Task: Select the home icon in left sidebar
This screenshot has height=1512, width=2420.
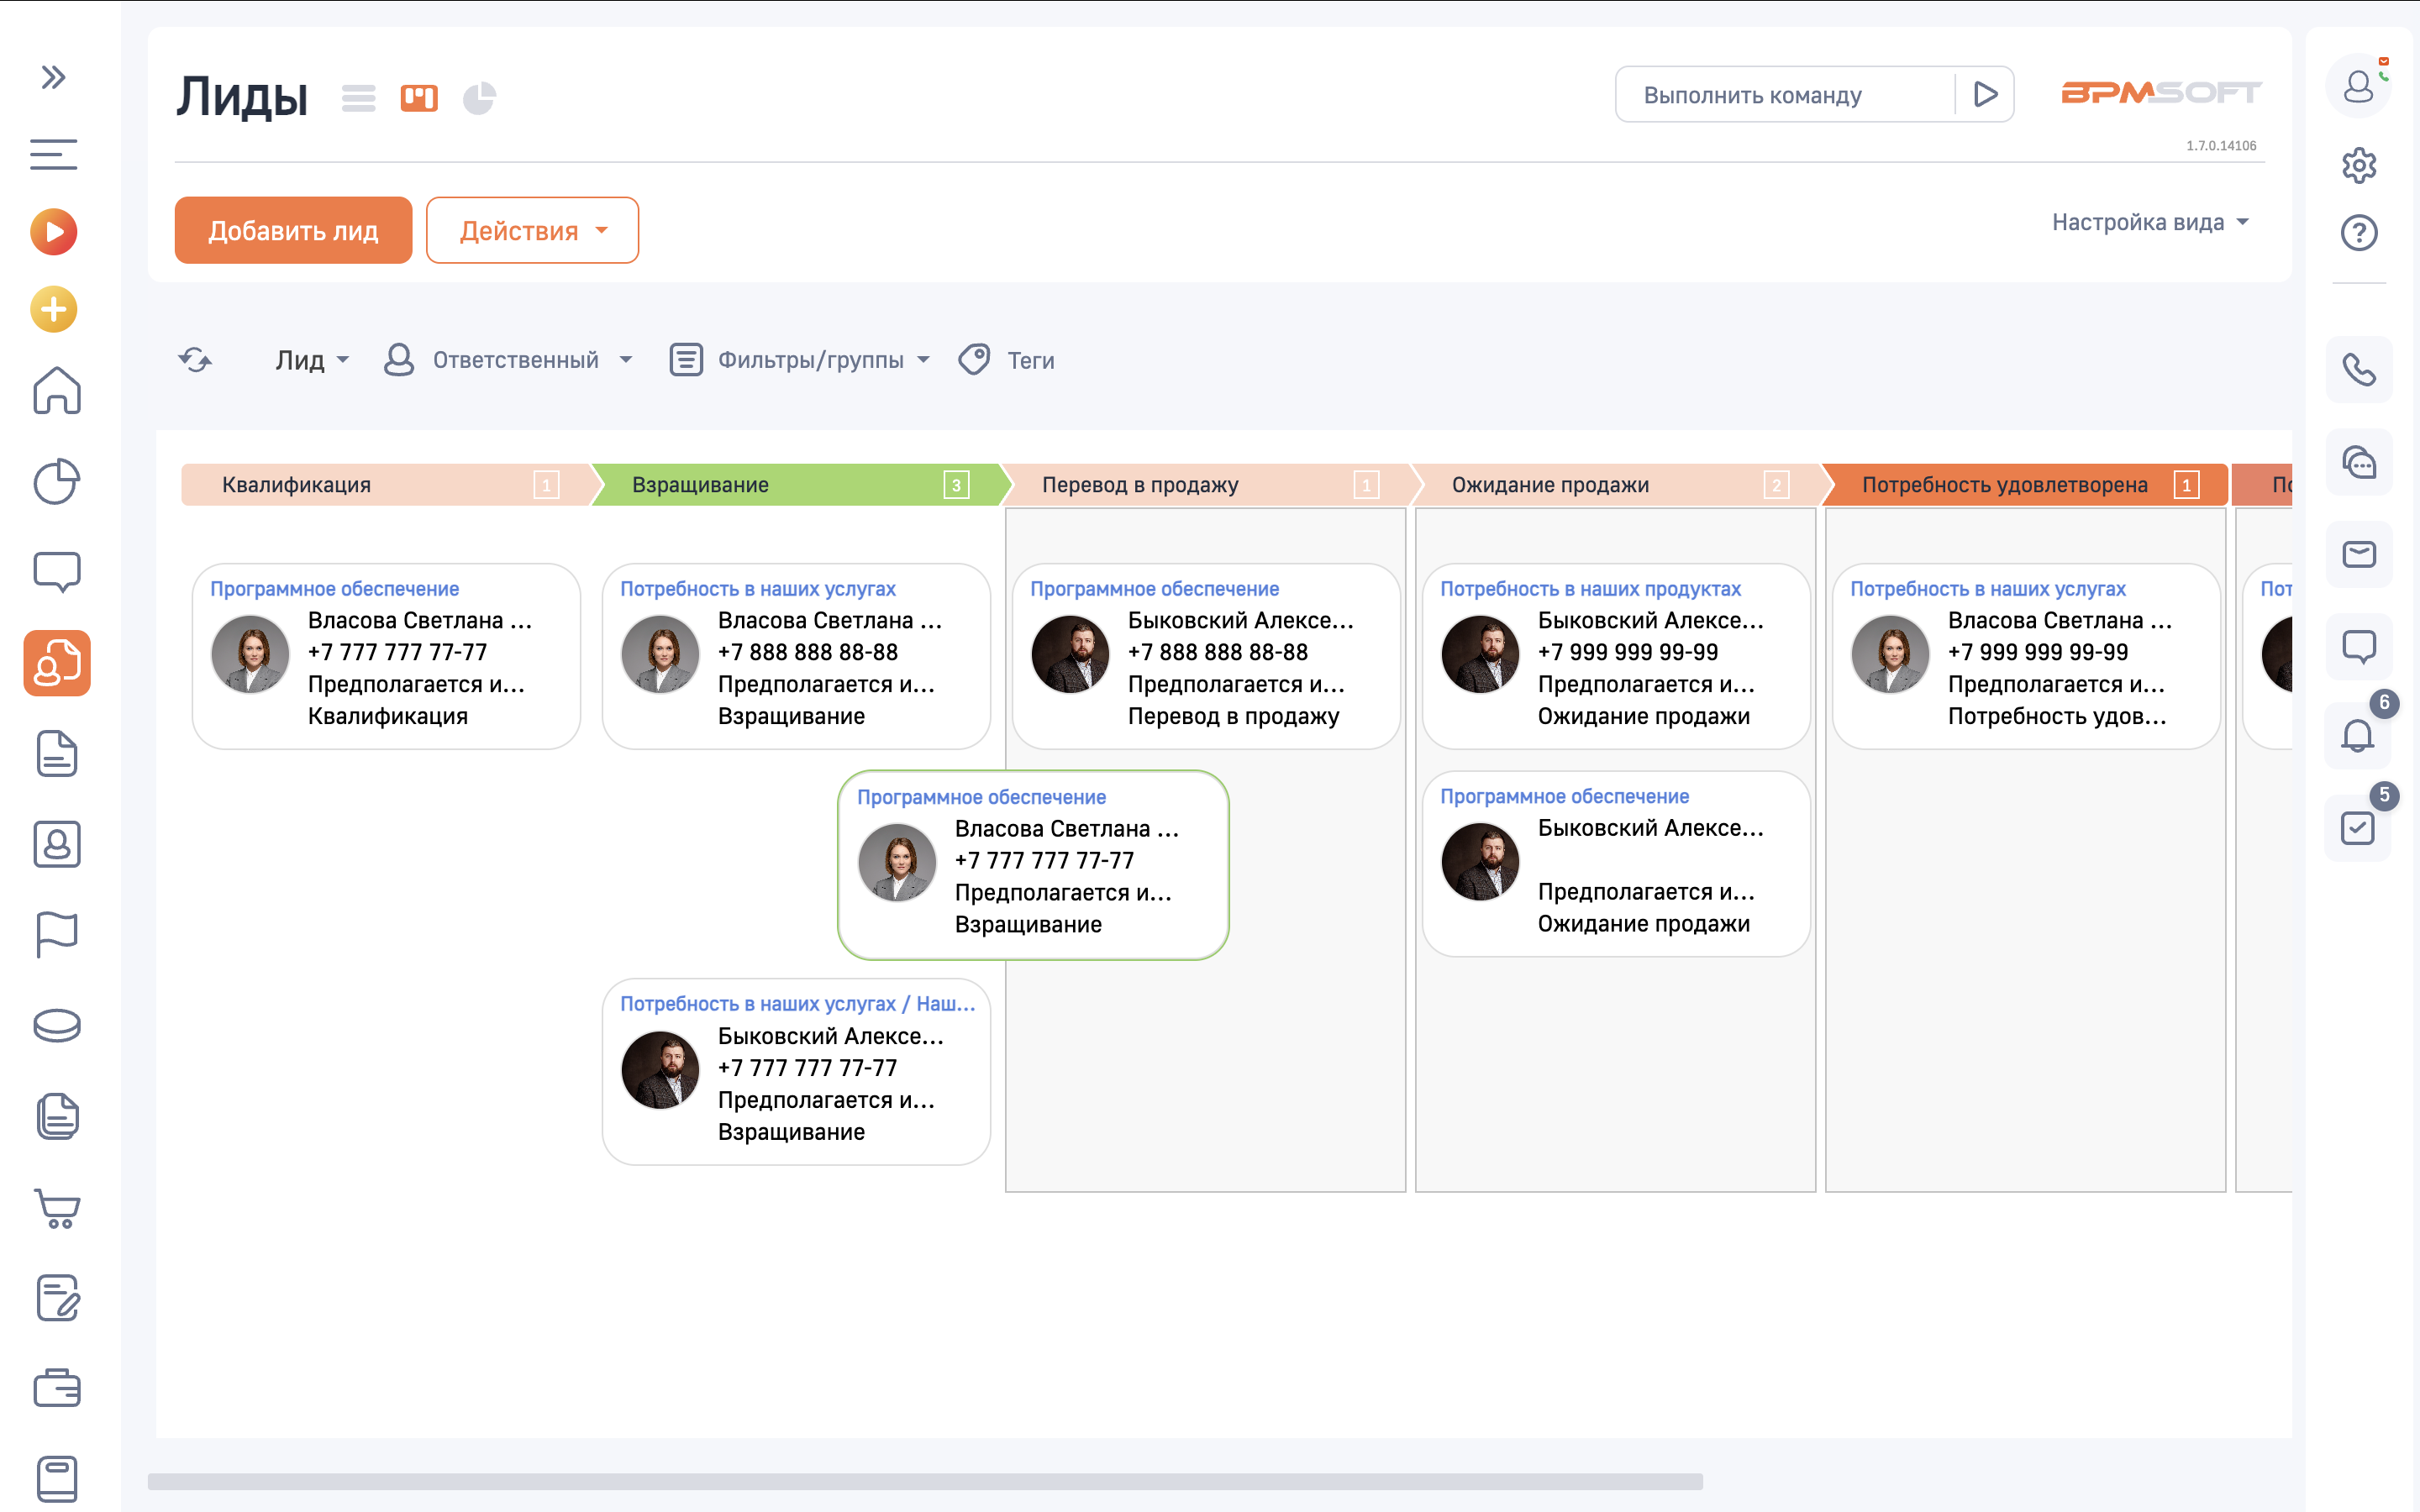Action: (x=56, y=392)
